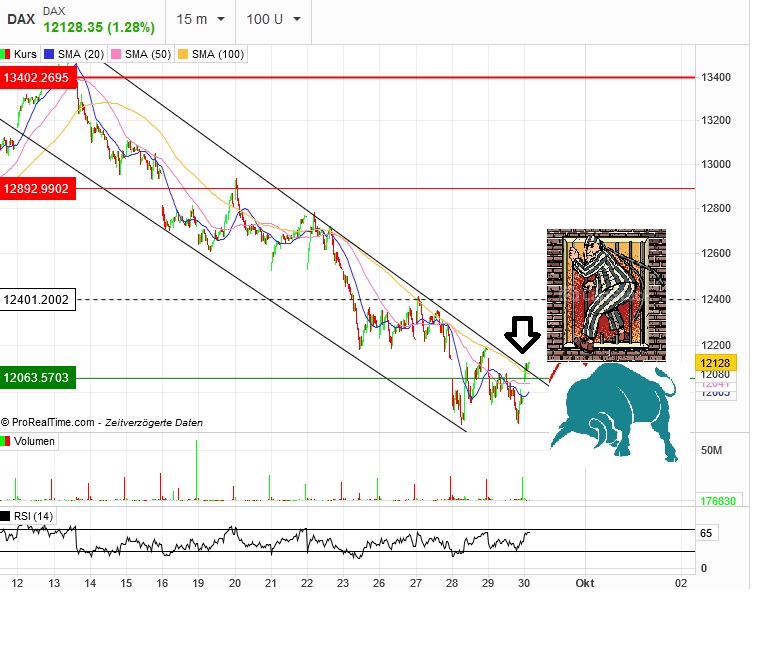Click the prisoner escaping cartoon image
Image resolution: width=758 pixels, height=646 pixels.
coord(606,295)
